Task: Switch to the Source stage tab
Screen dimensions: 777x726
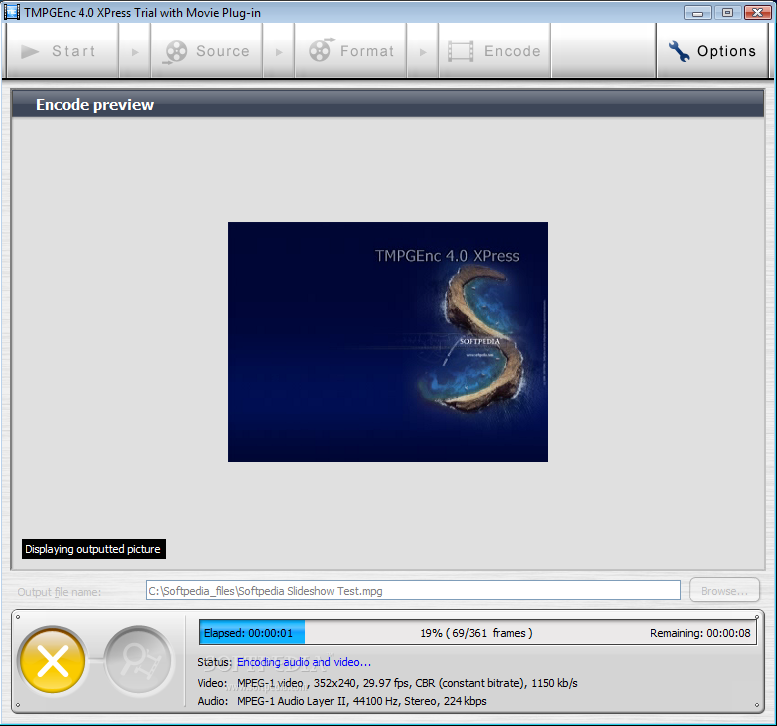Action: [207, 51]
